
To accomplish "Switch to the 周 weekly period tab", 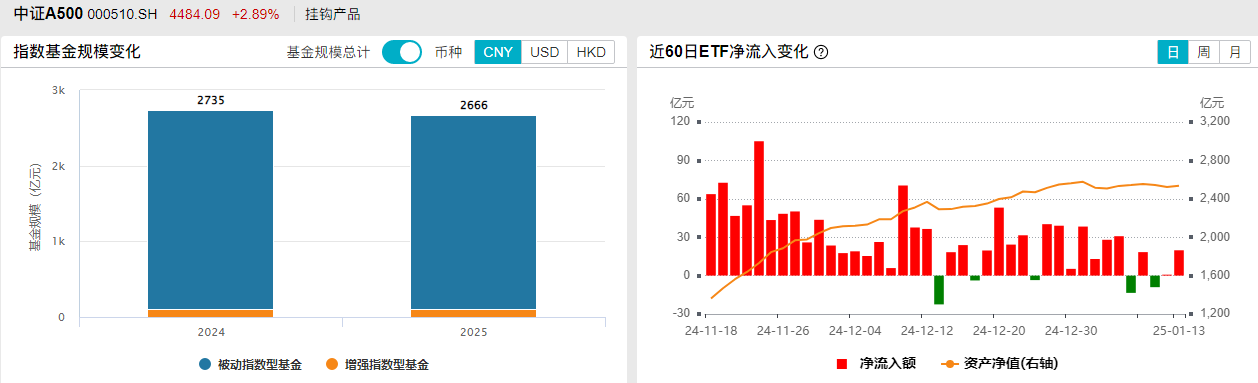I will [x=1204, y=52].
